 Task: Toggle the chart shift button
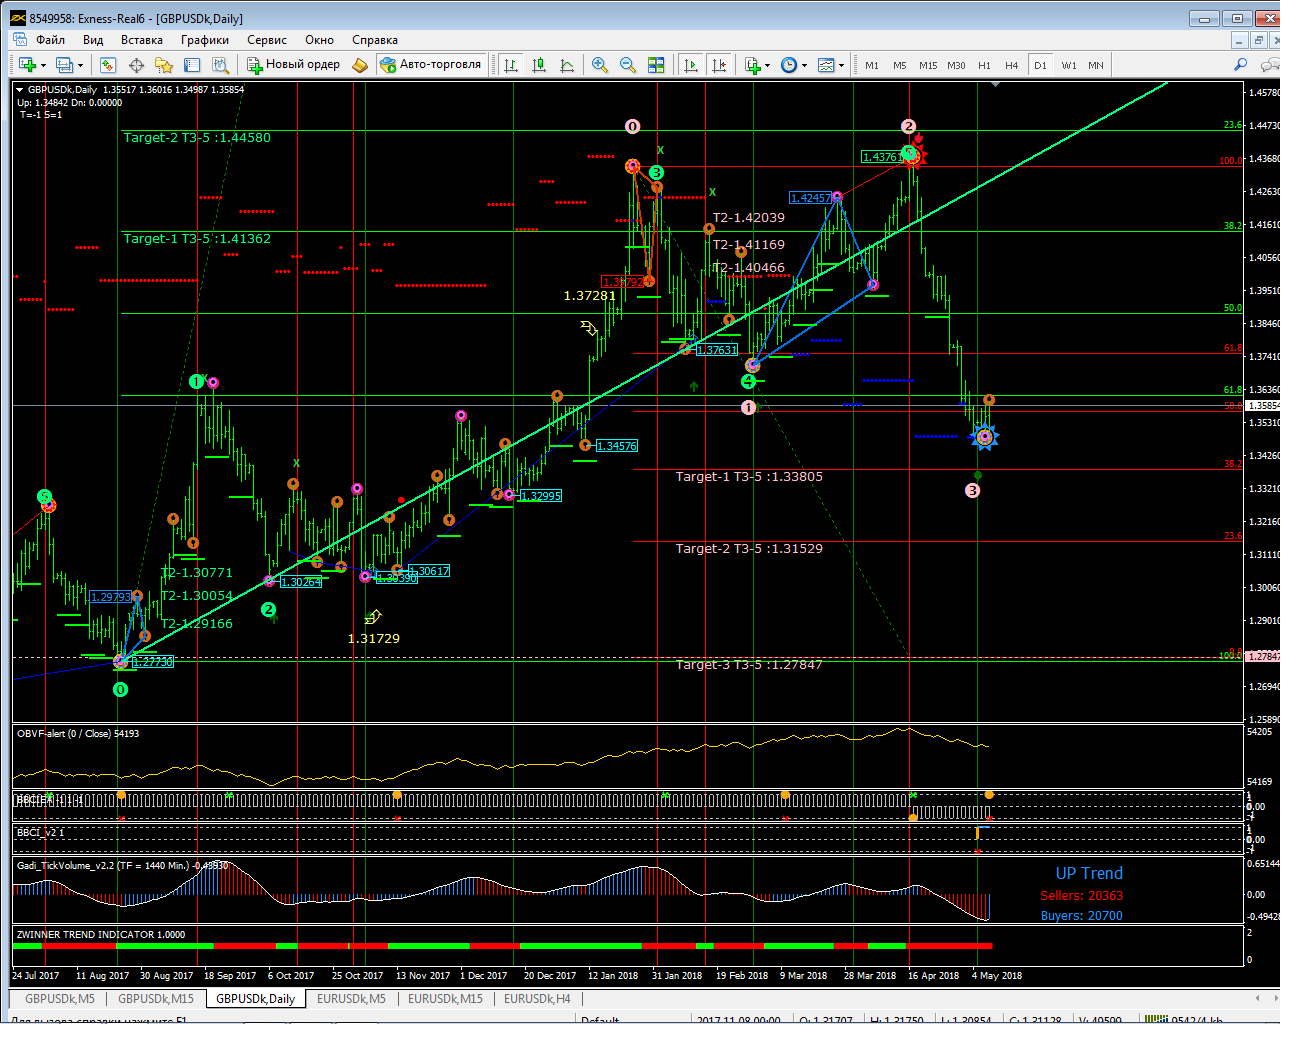point(719,65)
